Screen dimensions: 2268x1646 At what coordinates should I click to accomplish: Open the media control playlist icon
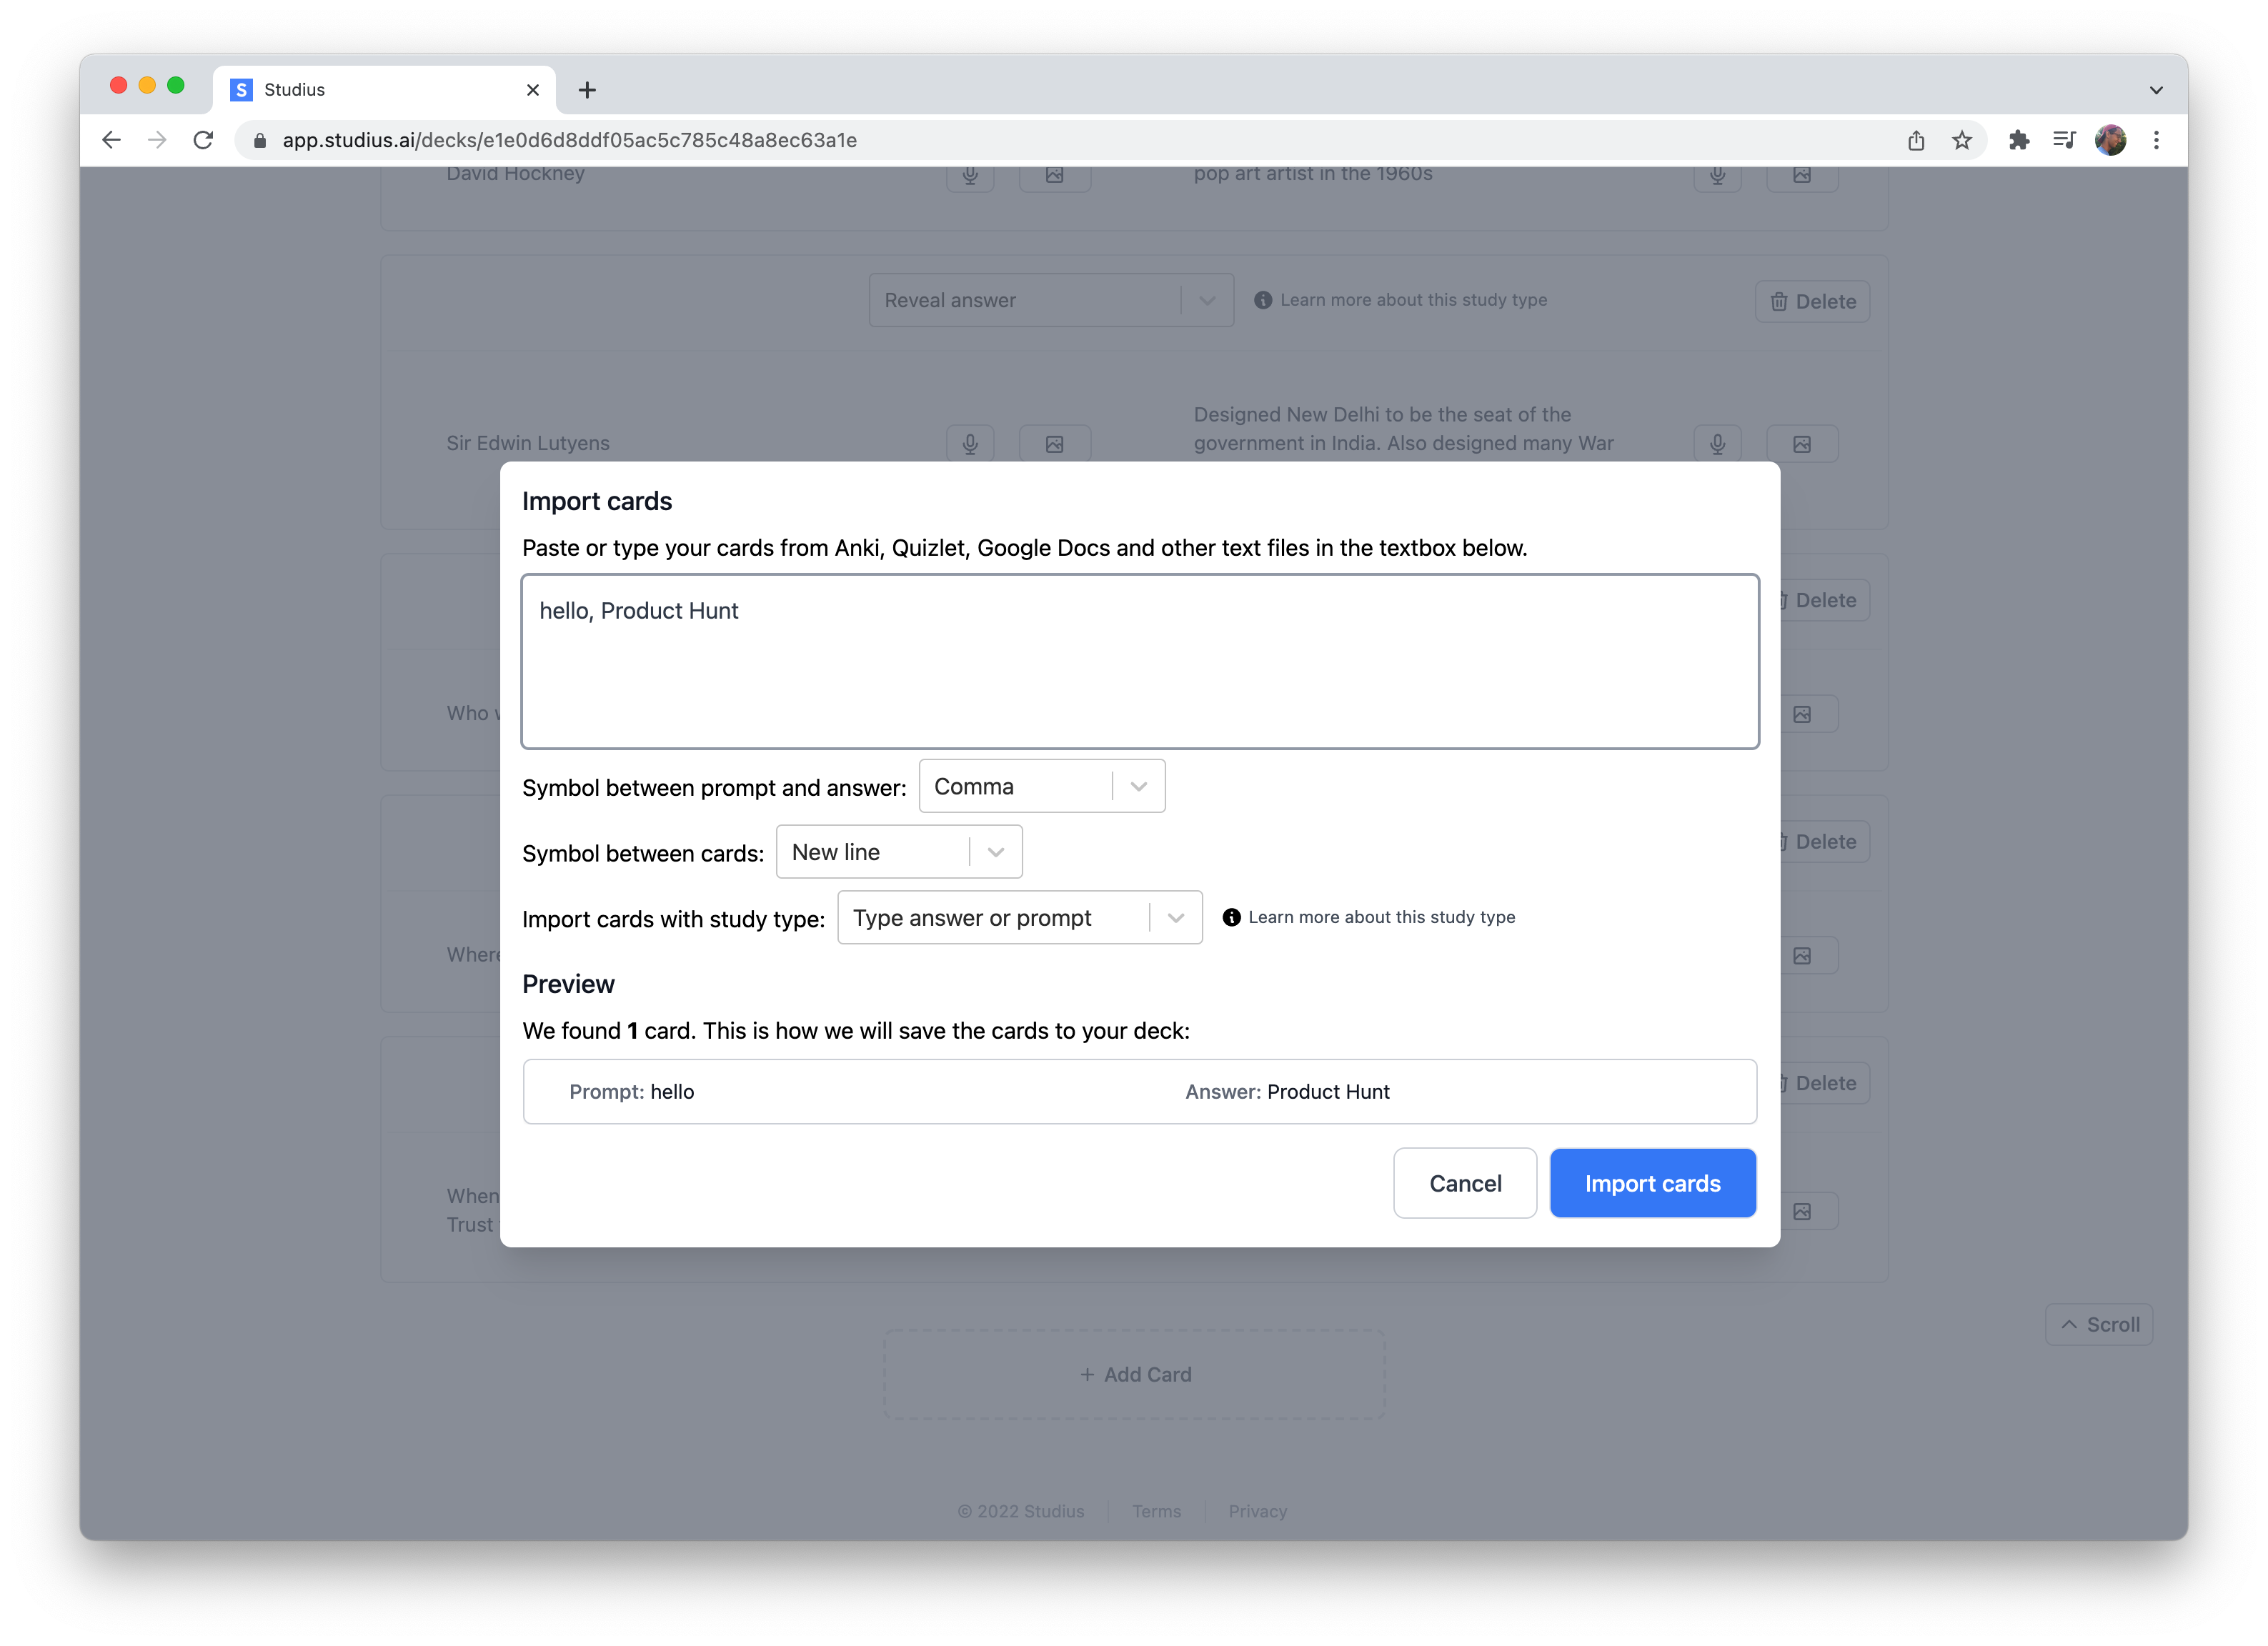[x=2064, y=140]
